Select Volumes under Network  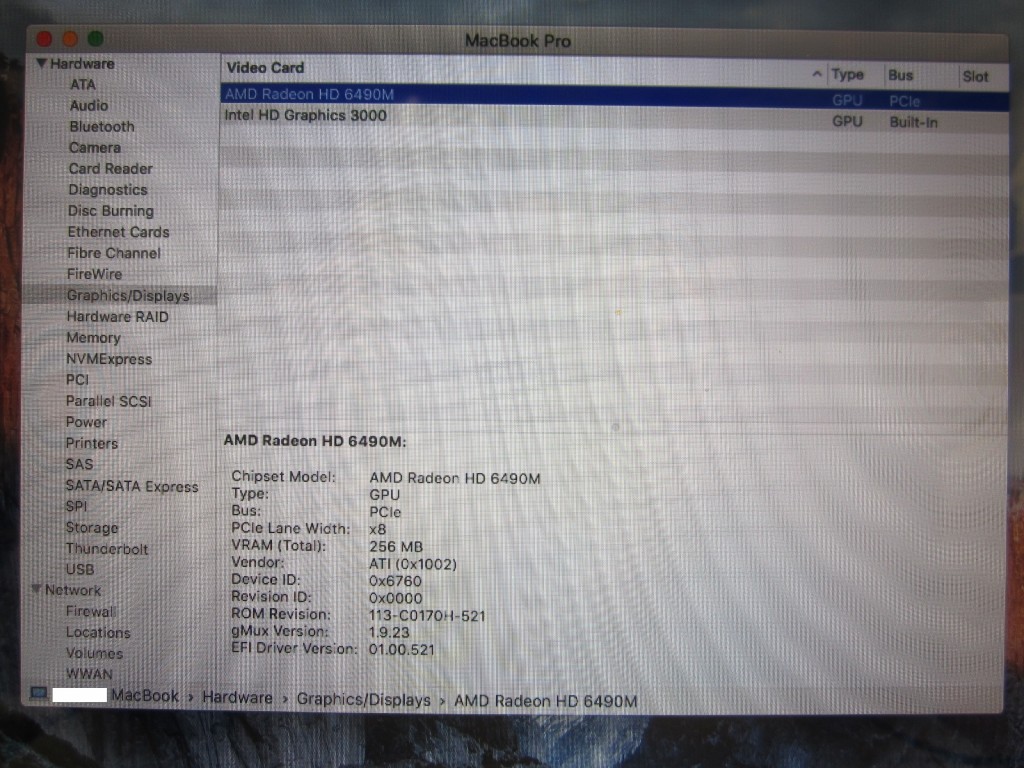[94, 653]
